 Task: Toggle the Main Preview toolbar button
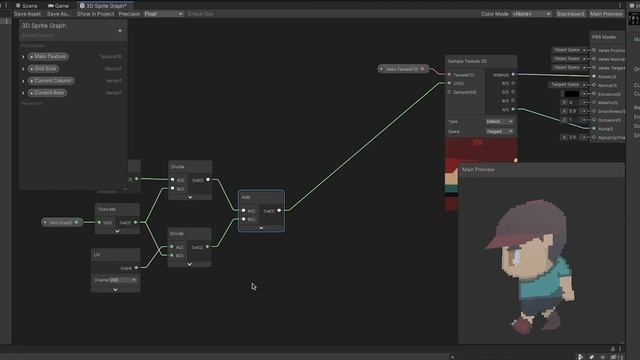pos(606,14)
